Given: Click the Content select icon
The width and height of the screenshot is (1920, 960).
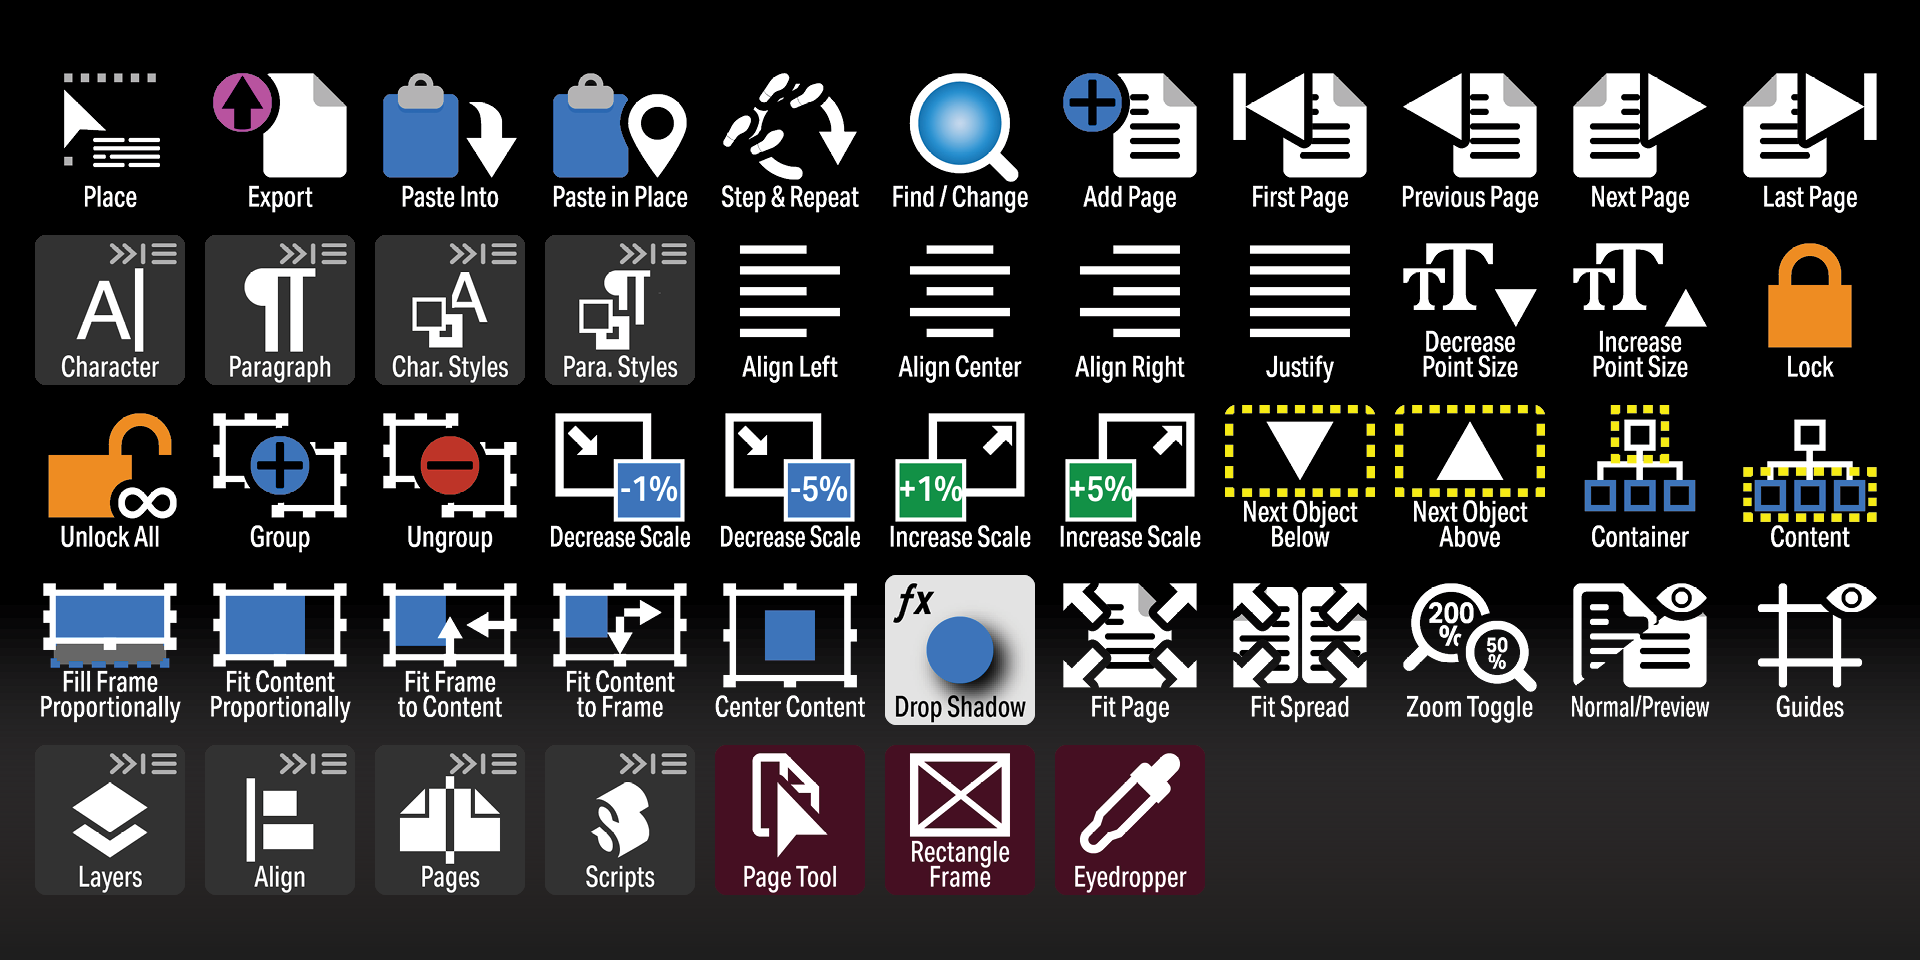Looking at the screenshot, I should [1810, 470].
